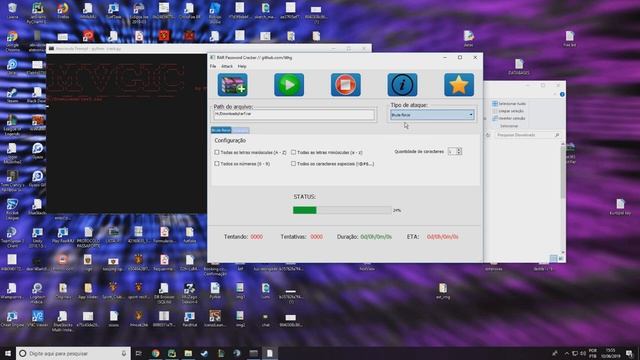Open Chrome from the taskbar
The image size is (640, 360).
coord(156,353)
